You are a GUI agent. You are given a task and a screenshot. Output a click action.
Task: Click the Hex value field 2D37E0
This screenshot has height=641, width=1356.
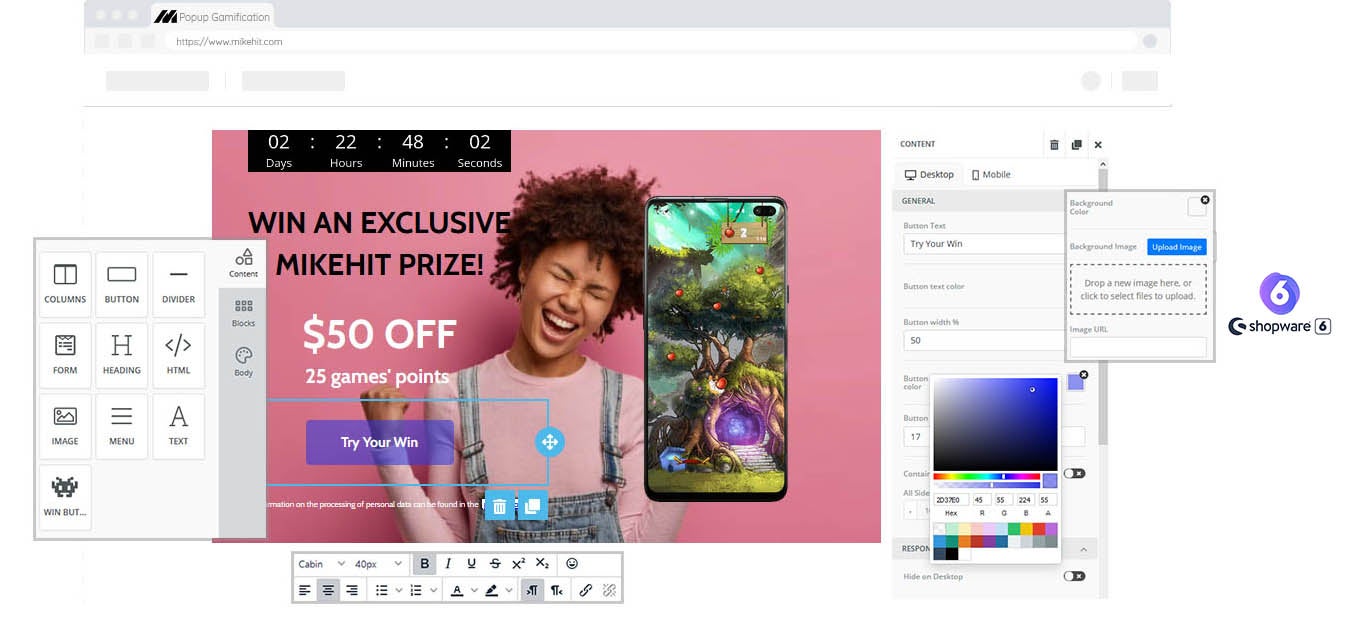951,500
